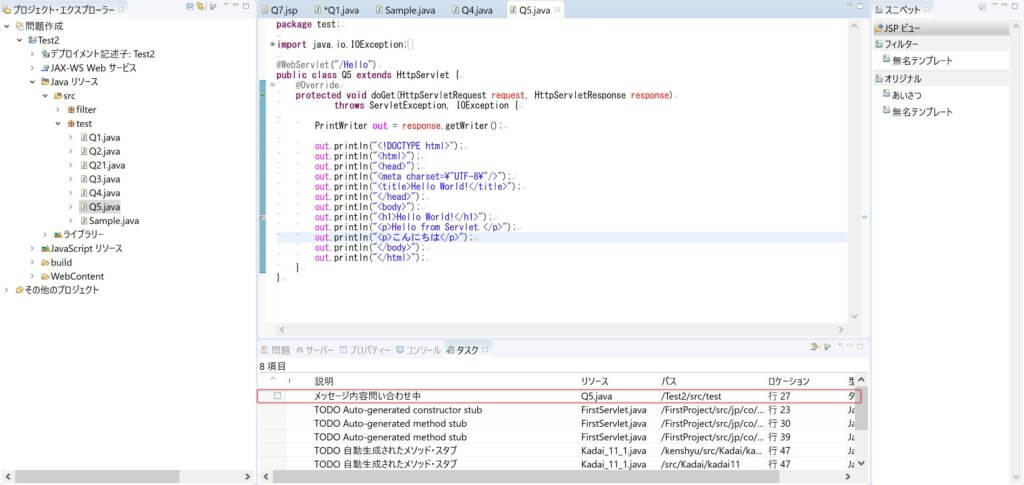Switch to the Sample.java editor tab
The height and width of the screenshot is (485, 1024).
pos(406,10)
